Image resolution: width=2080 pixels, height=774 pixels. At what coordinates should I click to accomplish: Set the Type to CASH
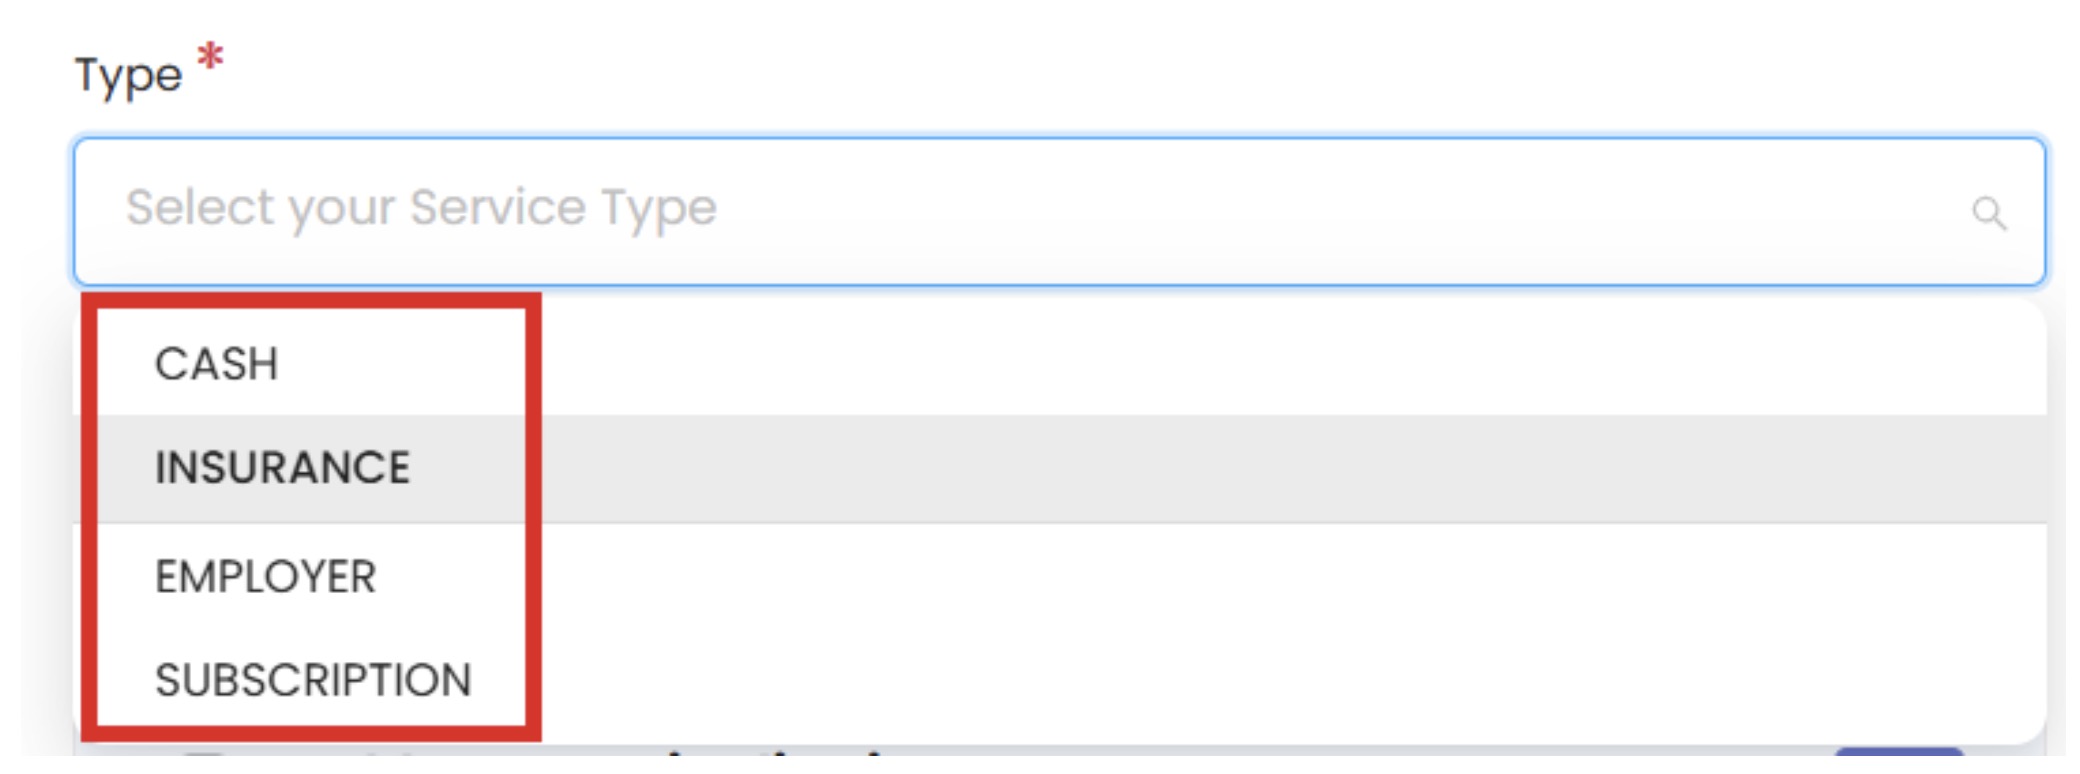coord(217,364)
